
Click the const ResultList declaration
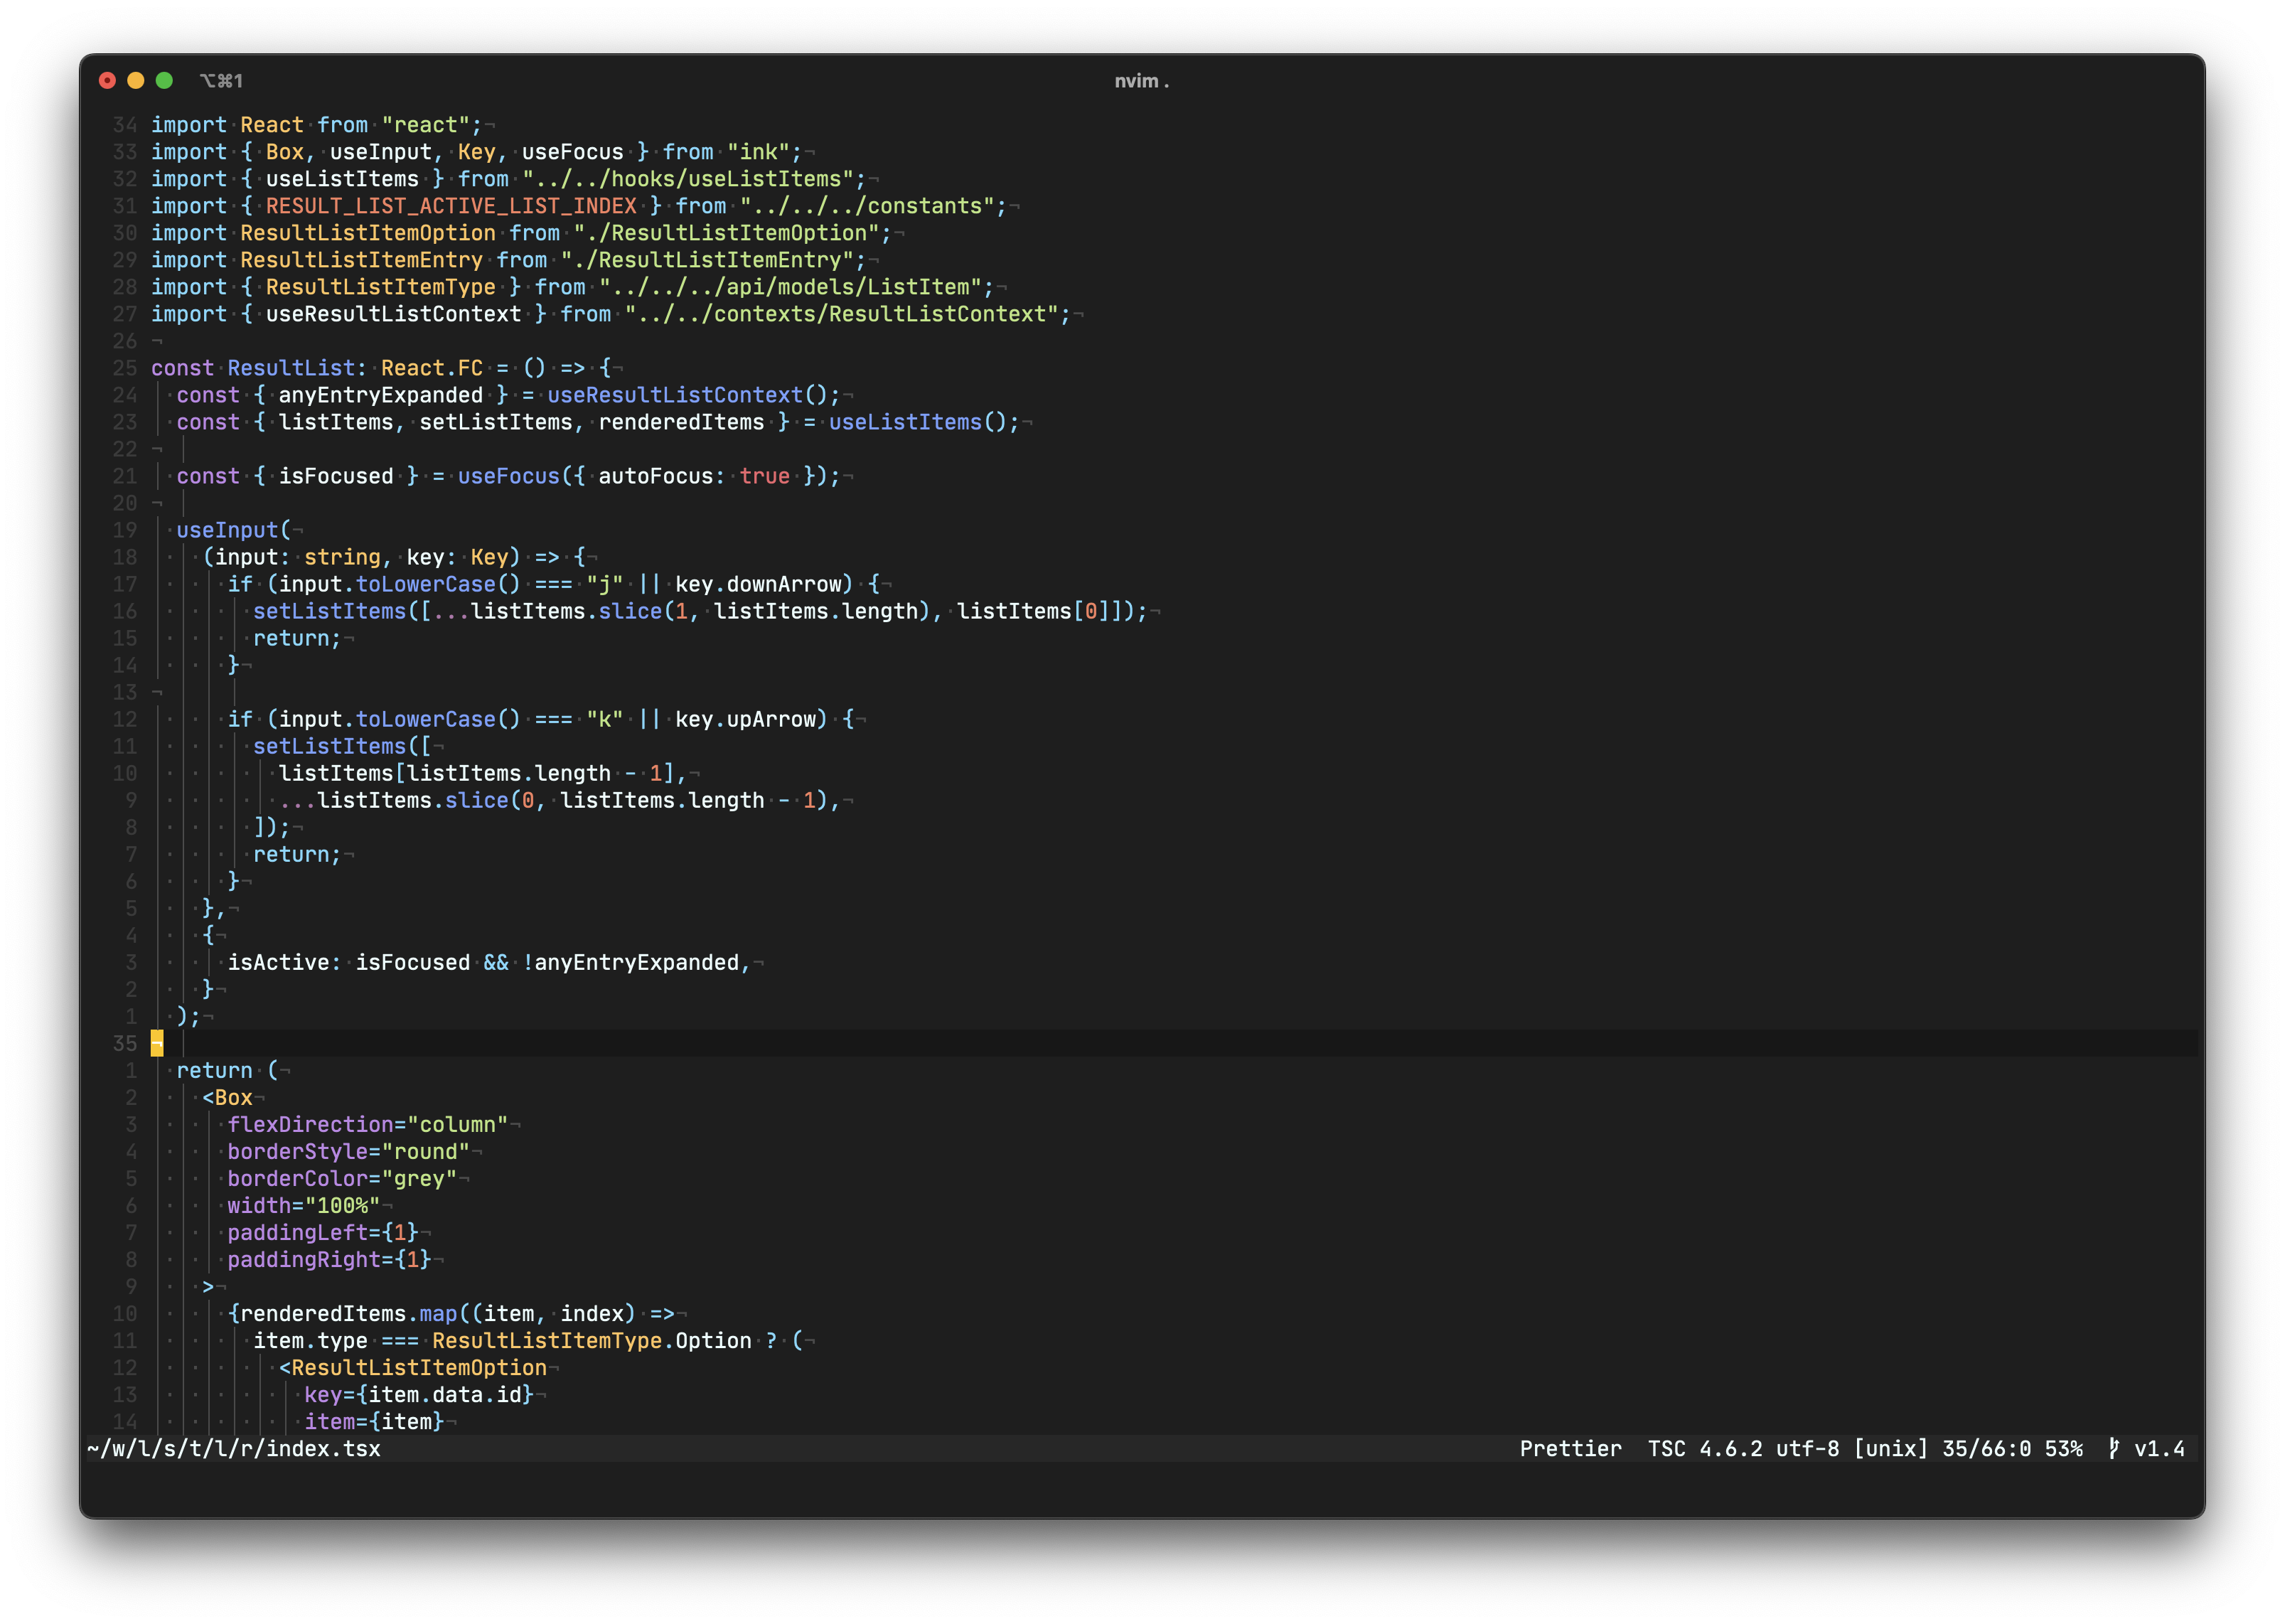tap(290, 368)
